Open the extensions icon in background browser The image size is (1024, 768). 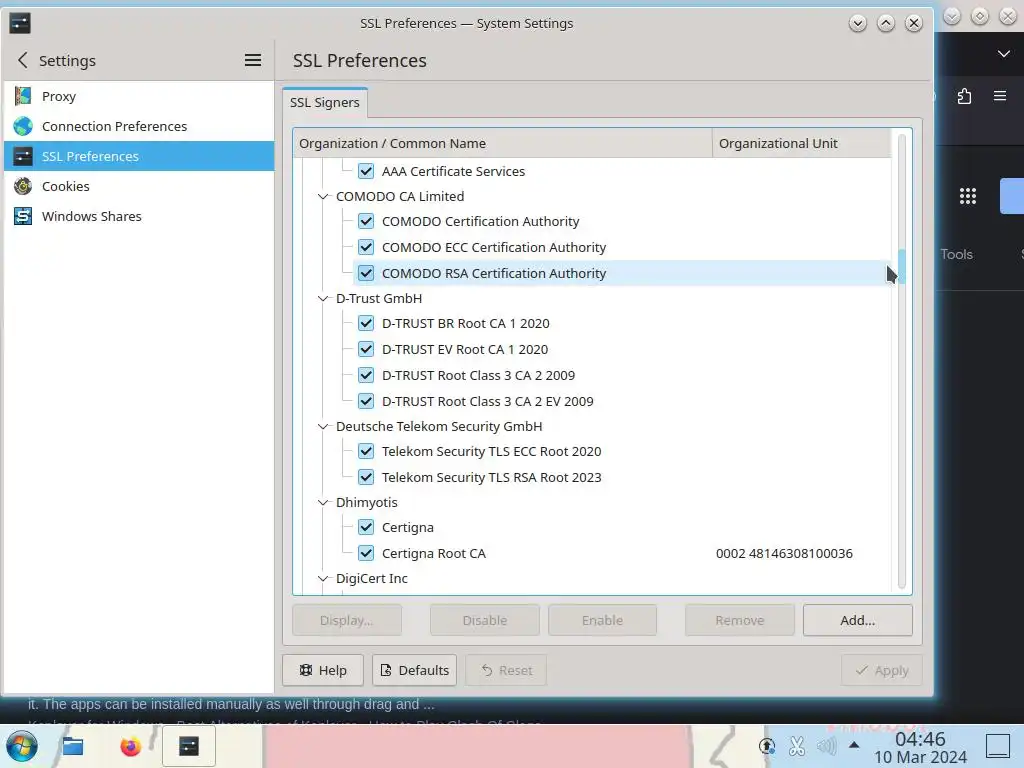pos(964,97)
